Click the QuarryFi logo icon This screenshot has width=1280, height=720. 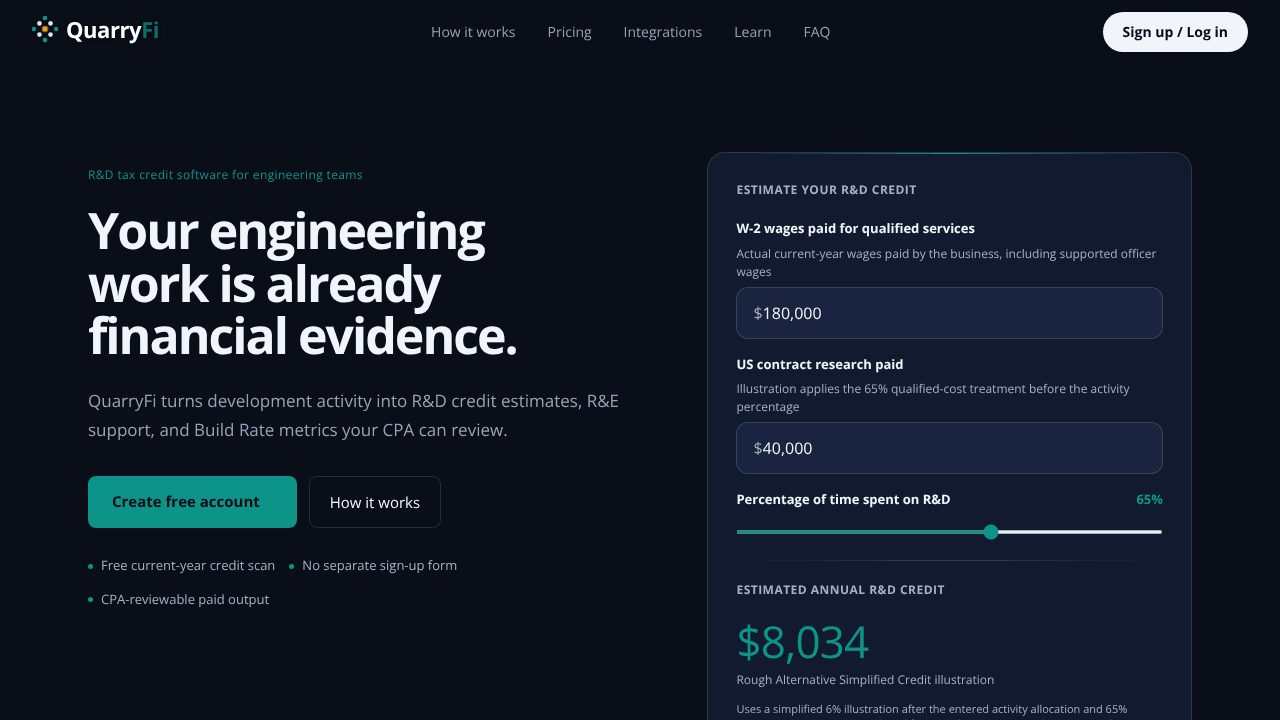(45, 30)
